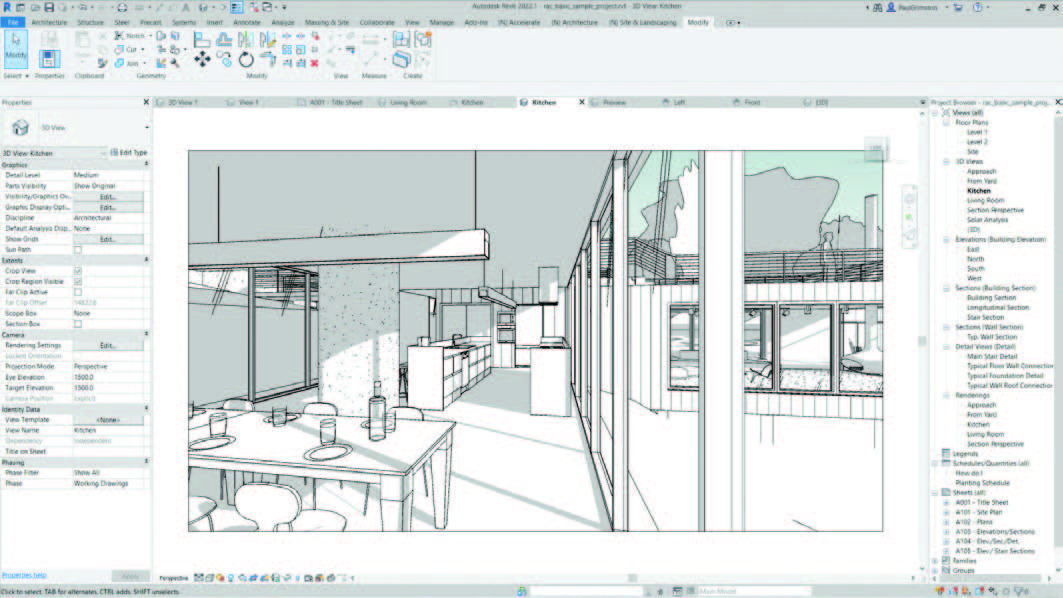Screen dimensions: 1063x598
Task: Click the Rotate tool icon
Action: tap(246, 60)
